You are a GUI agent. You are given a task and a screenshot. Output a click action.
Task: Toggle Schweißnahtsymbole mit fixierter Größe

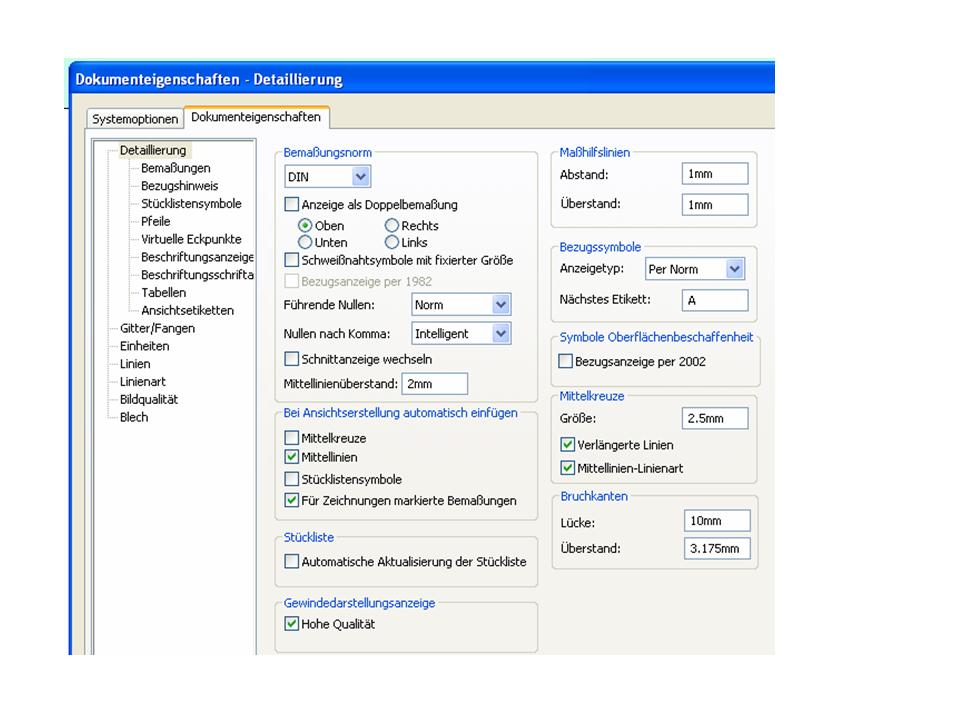click(292, 260)
